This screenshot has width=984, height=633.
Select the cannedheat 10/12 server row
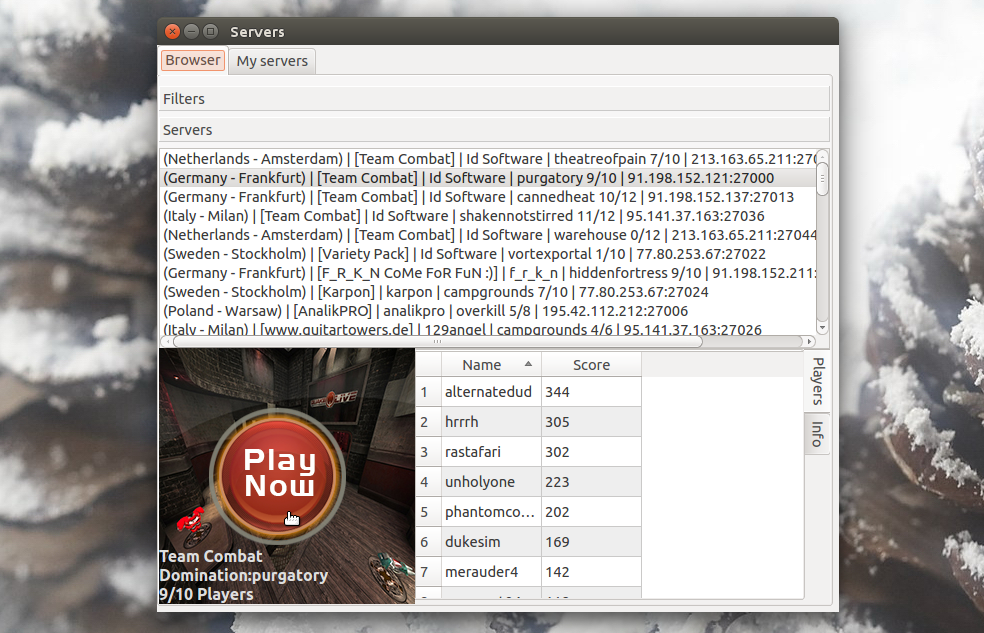(x=489, y=197)
